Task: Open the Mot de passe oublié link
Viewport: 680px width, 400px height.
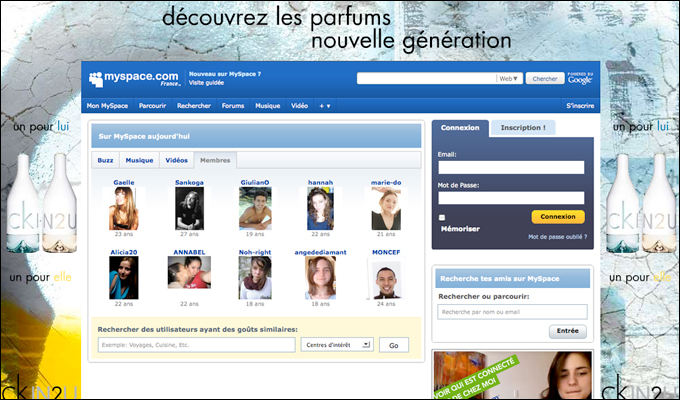Action: pos(557,237)
